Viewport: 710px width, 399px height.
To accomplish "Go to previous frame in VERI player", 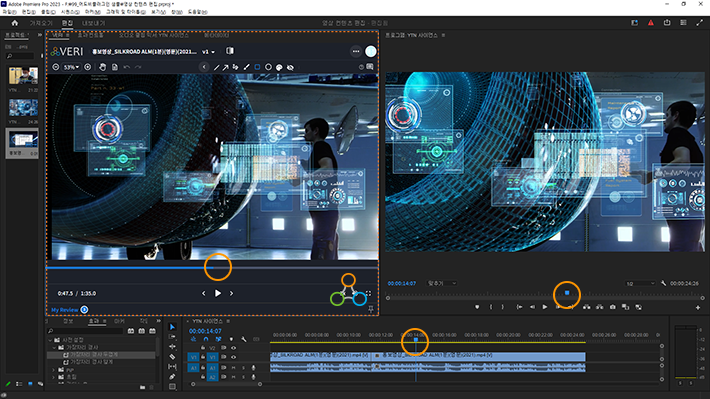I will click(x=204, y=293).
